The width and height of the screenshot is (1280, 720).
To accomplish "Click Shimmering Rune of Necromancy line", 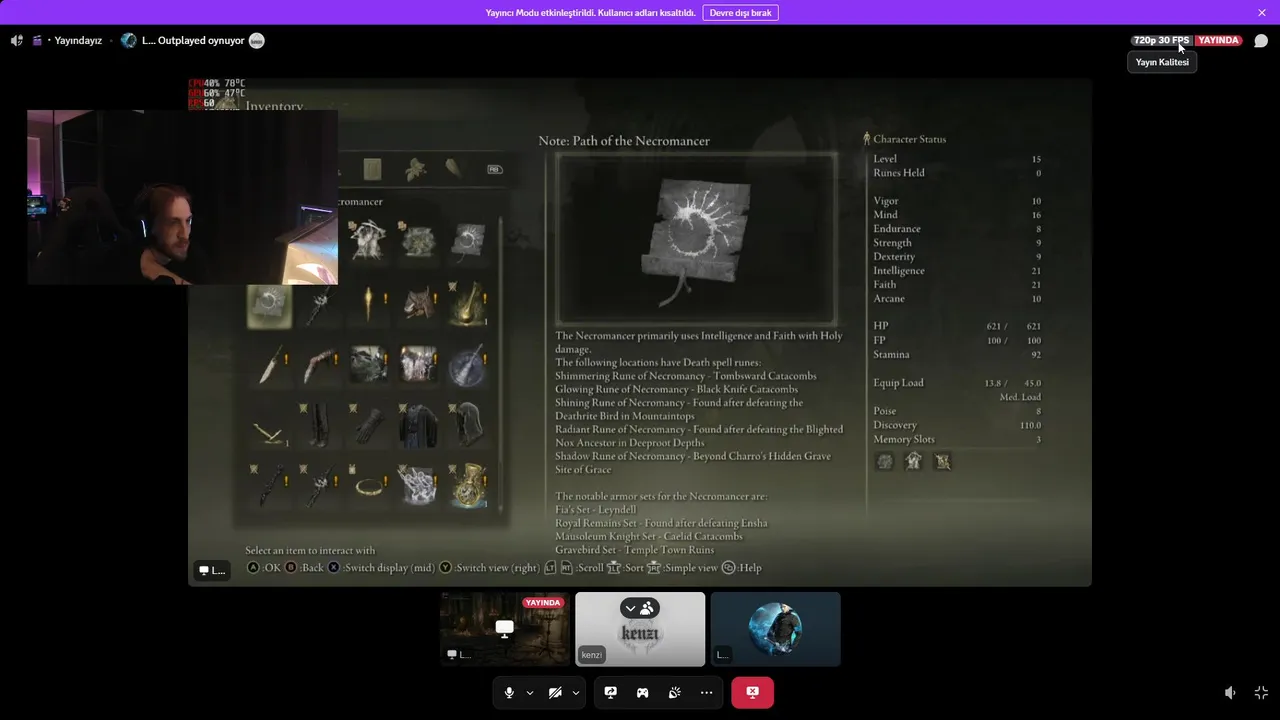I will coord(686,376).
